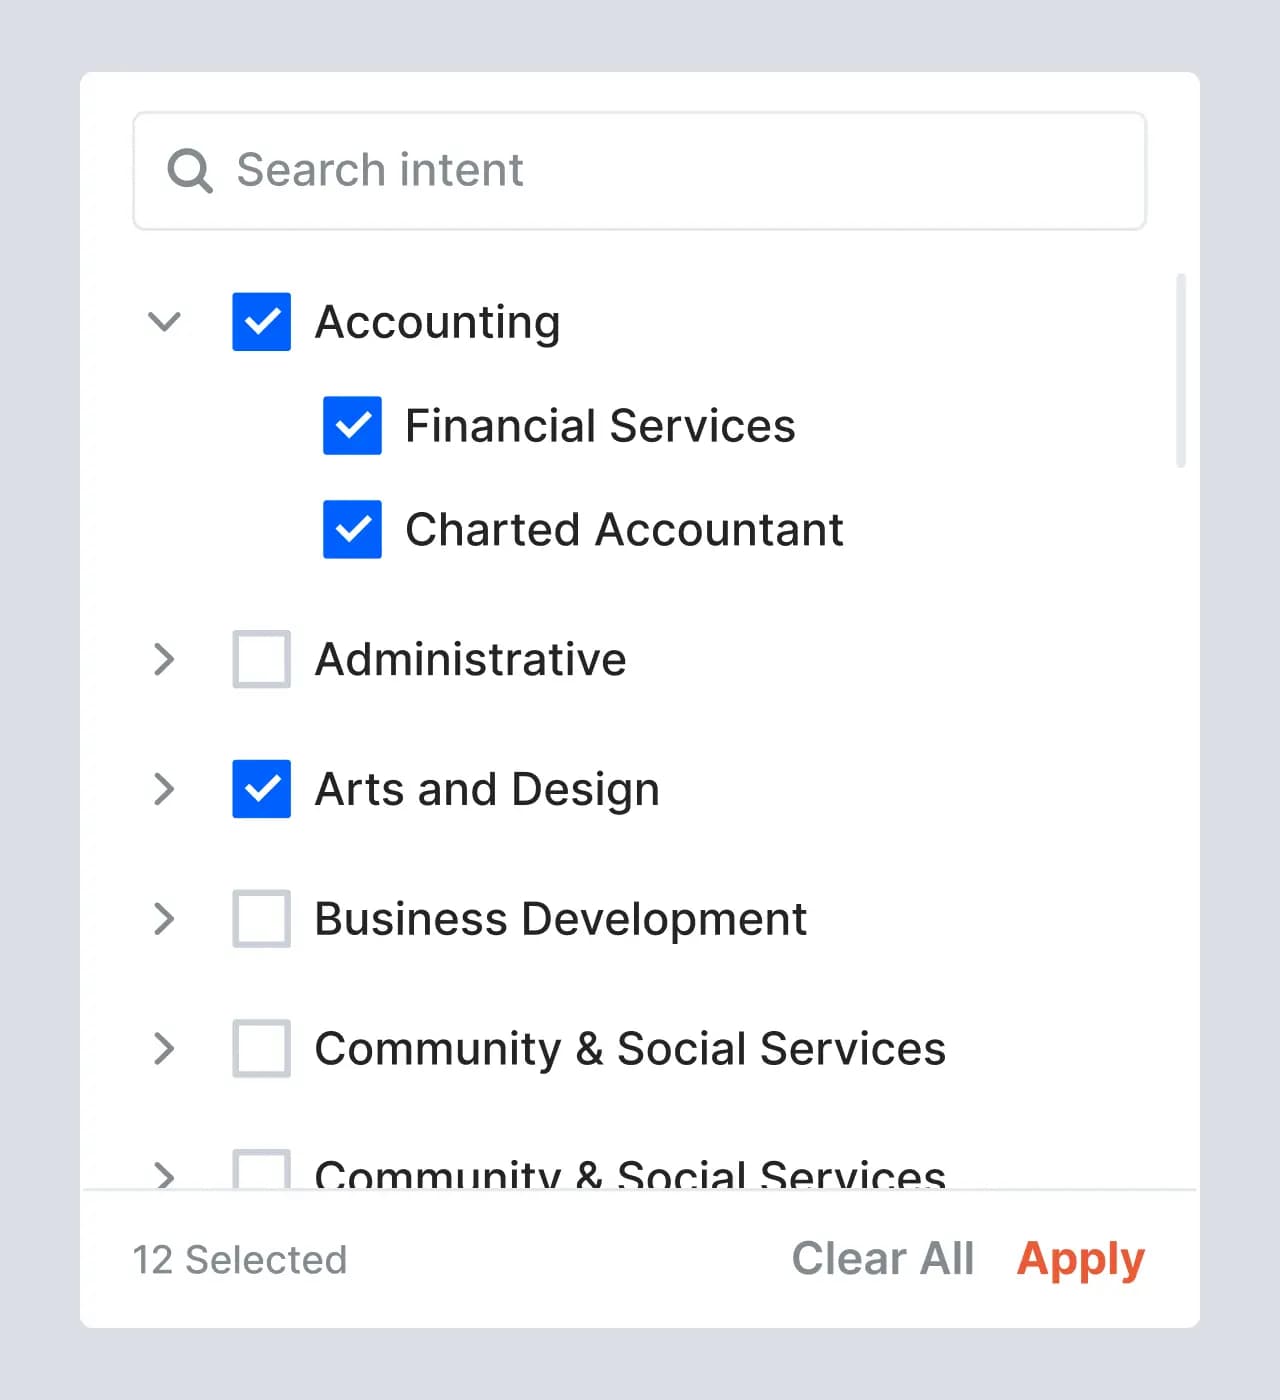Uncheck the Charted Accountant checkbox
Screen dimensions: 1280x1400
tap(352, 529)
